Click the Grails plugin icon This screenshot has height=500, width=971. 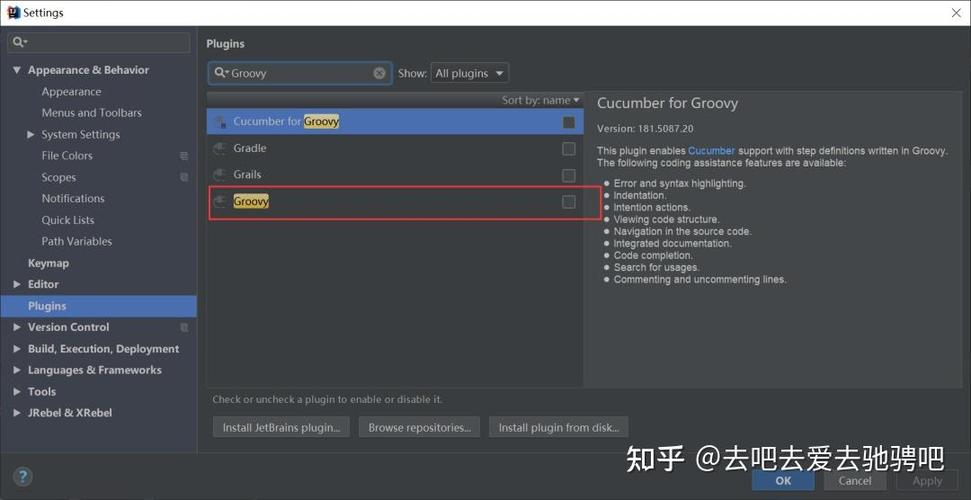click(220, 175)
